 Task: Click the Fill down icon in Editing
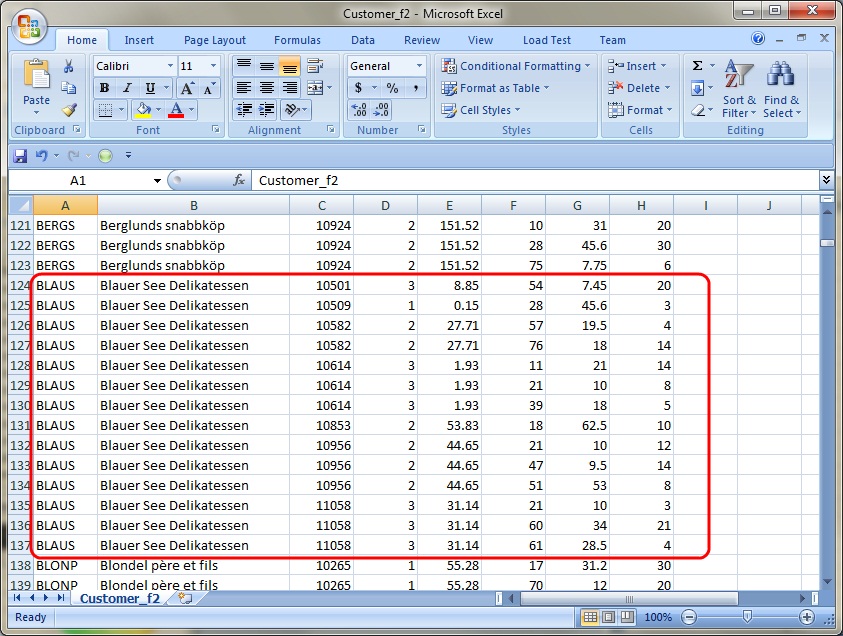697,88
